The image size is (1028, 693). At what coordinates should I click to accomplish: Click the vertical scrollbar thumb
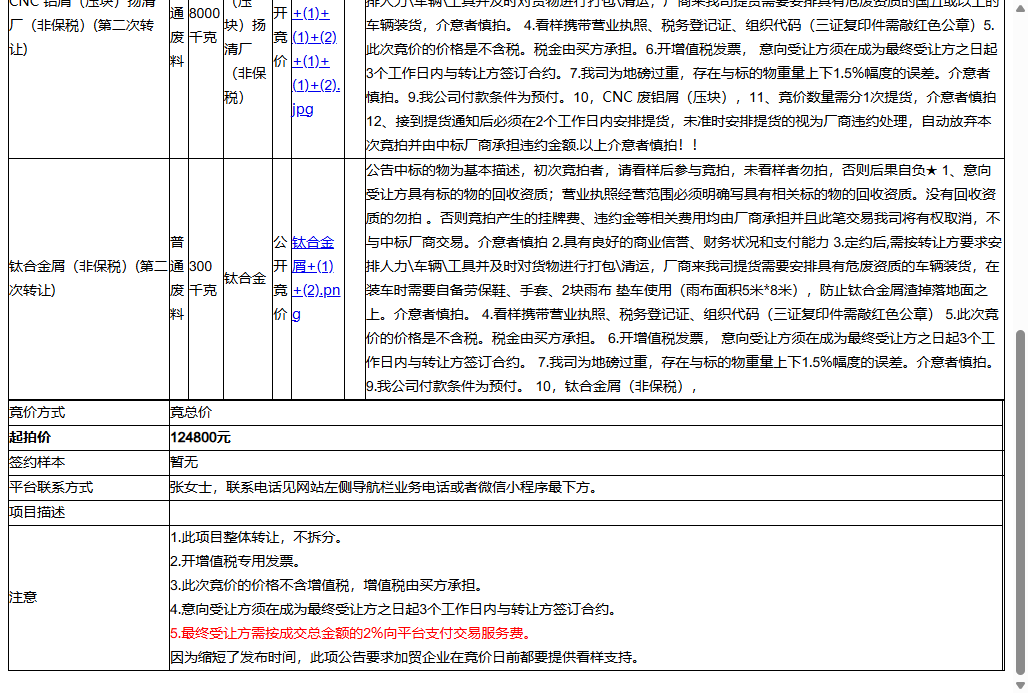(x=1019, y=502)
